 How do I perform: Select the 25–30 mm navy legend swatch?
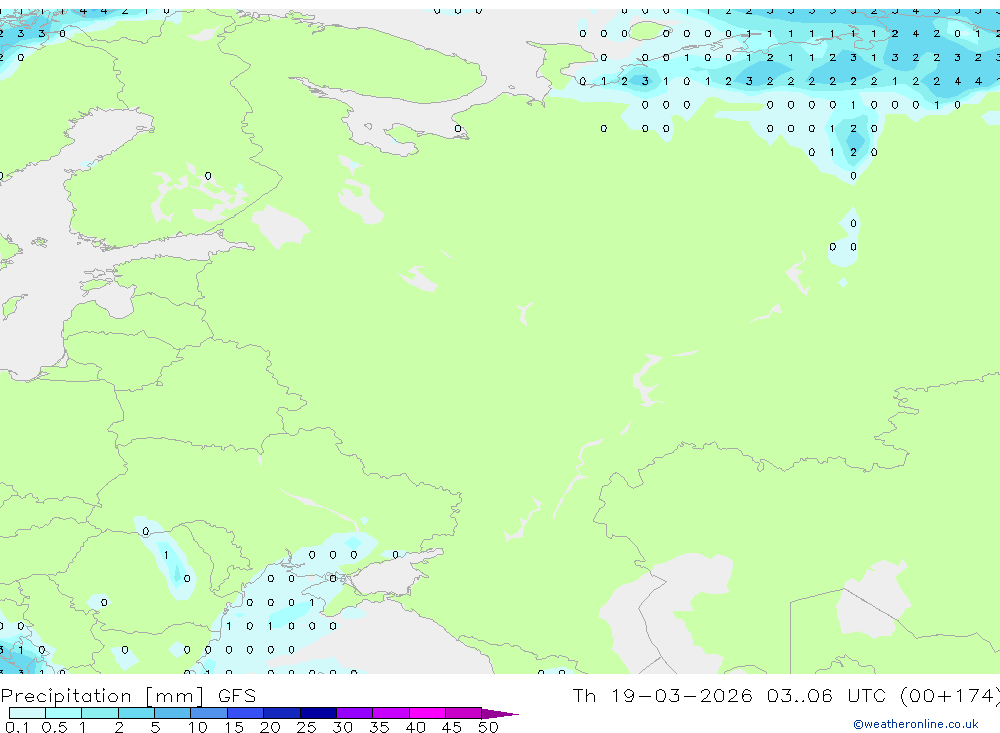pos(318,713)
